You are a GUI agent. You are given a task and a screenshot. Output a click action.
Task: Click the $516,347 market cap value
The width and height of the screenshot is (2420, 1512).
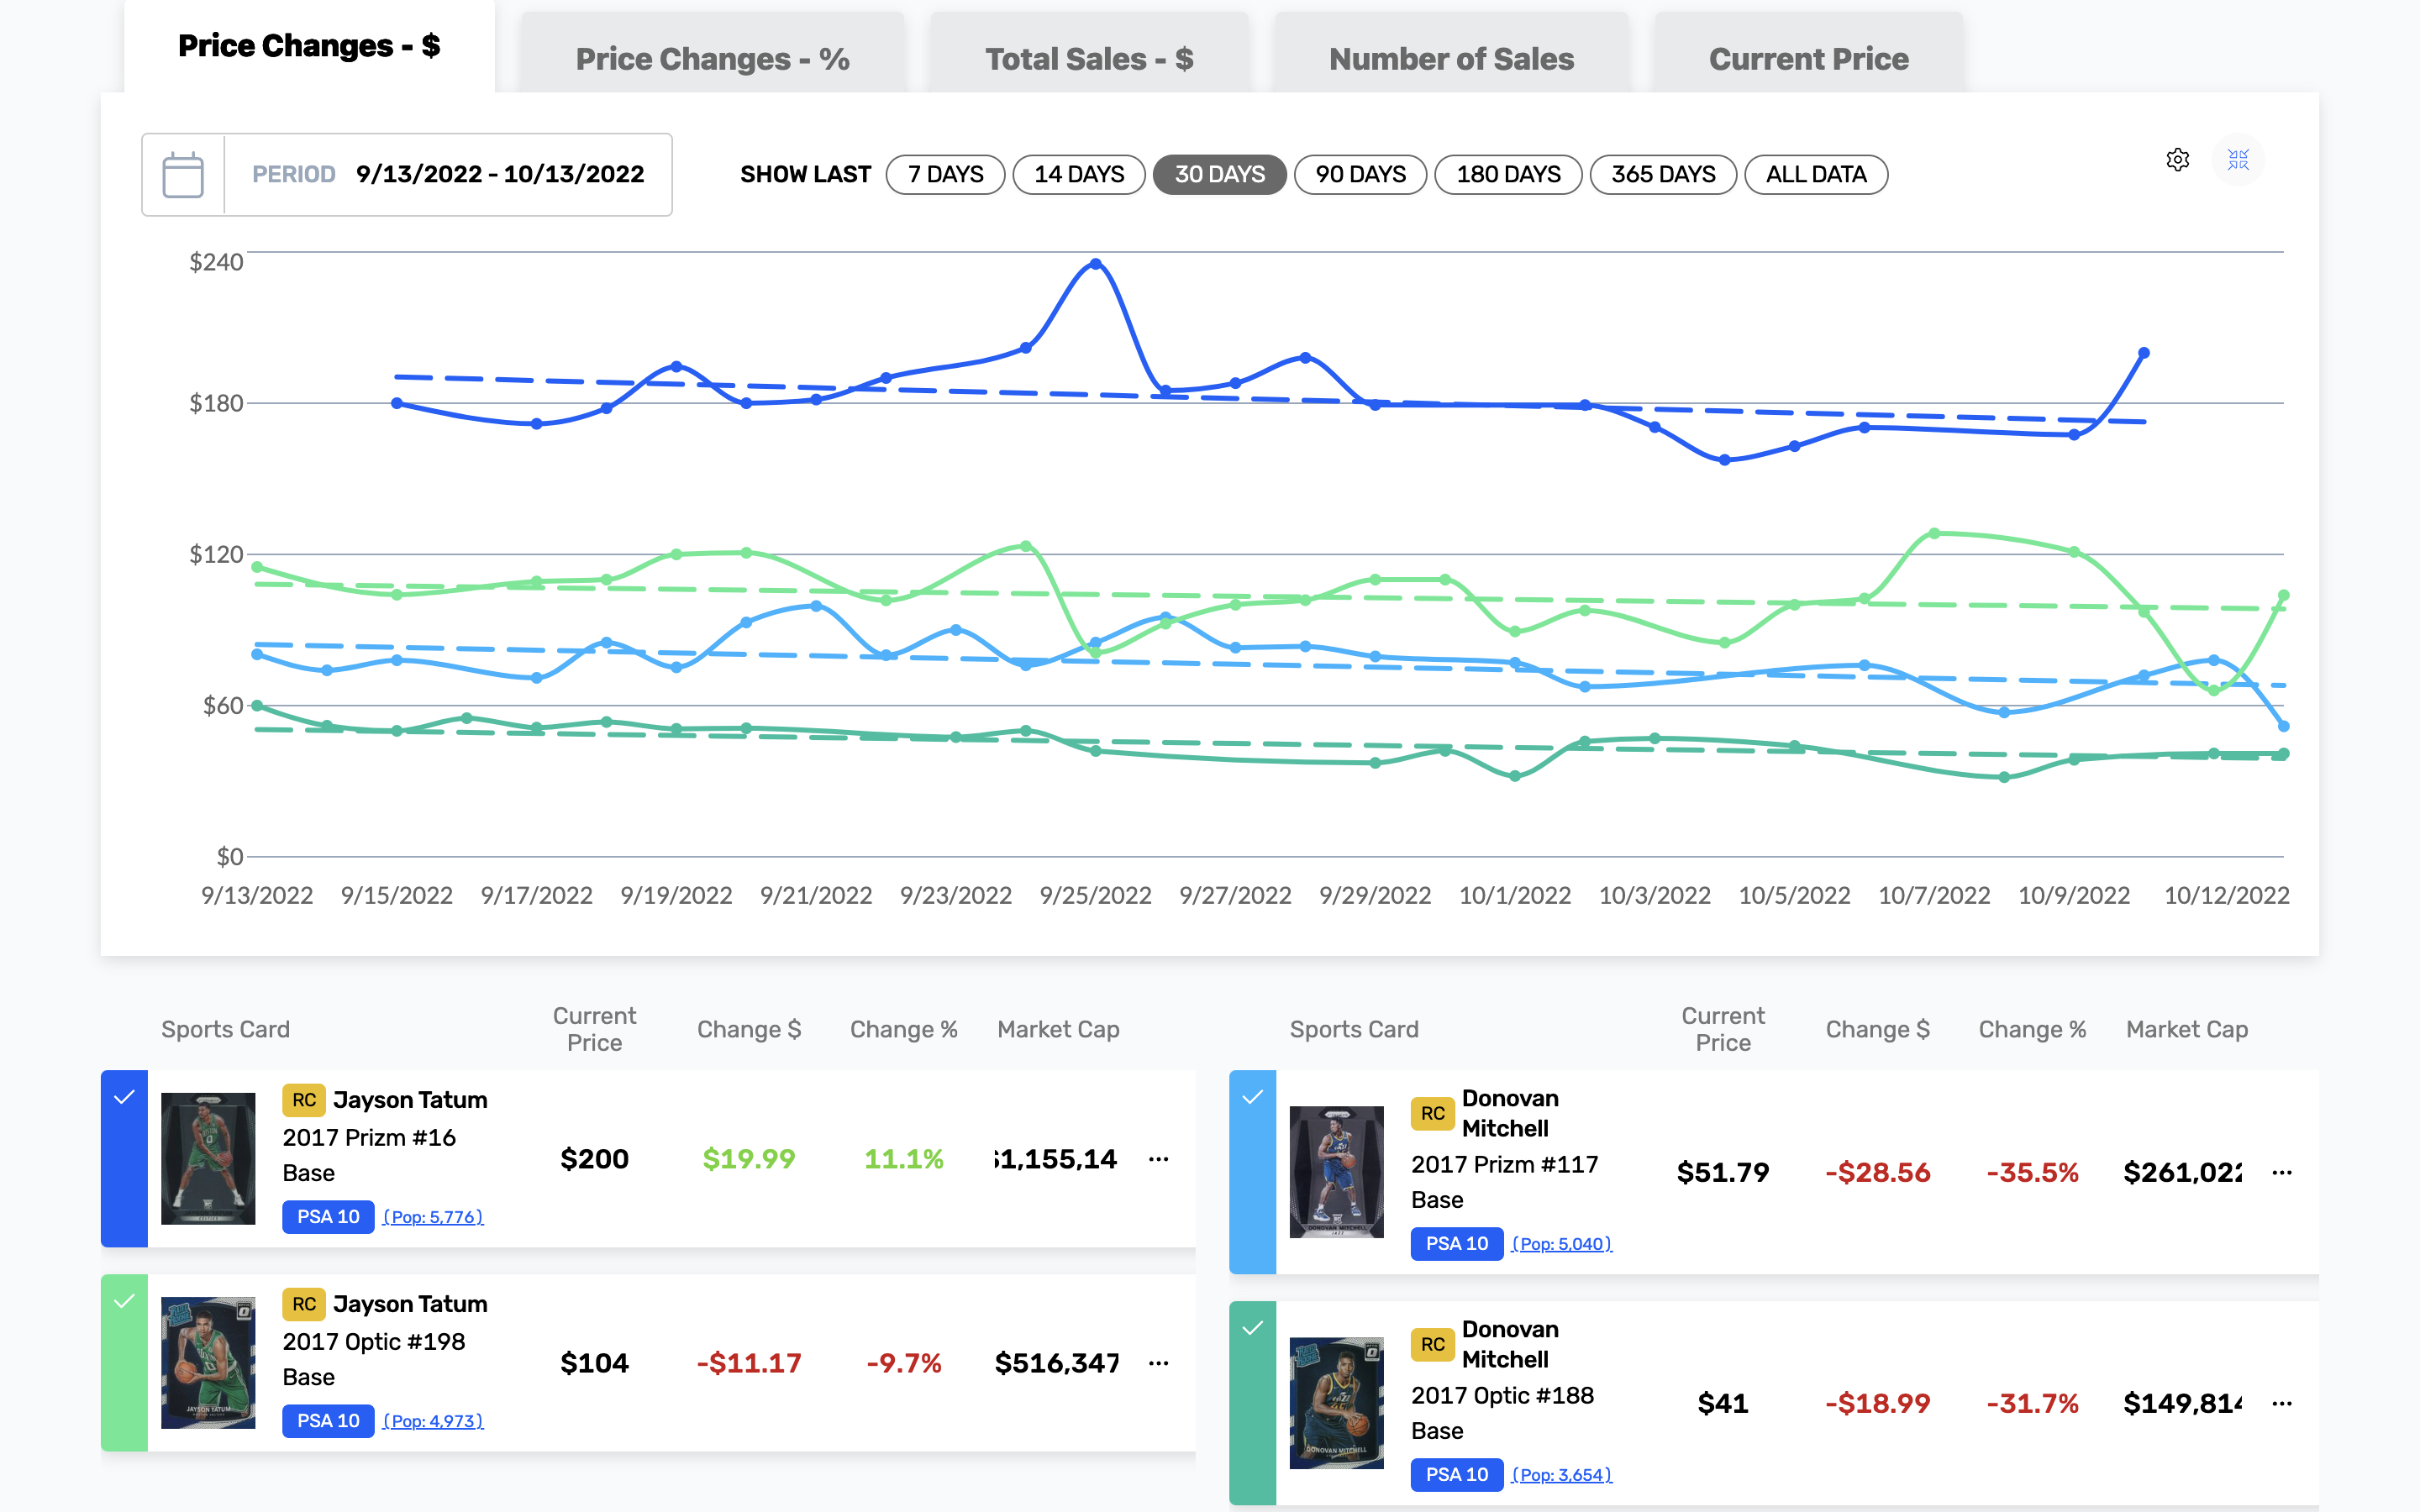click(1057, 1363)
